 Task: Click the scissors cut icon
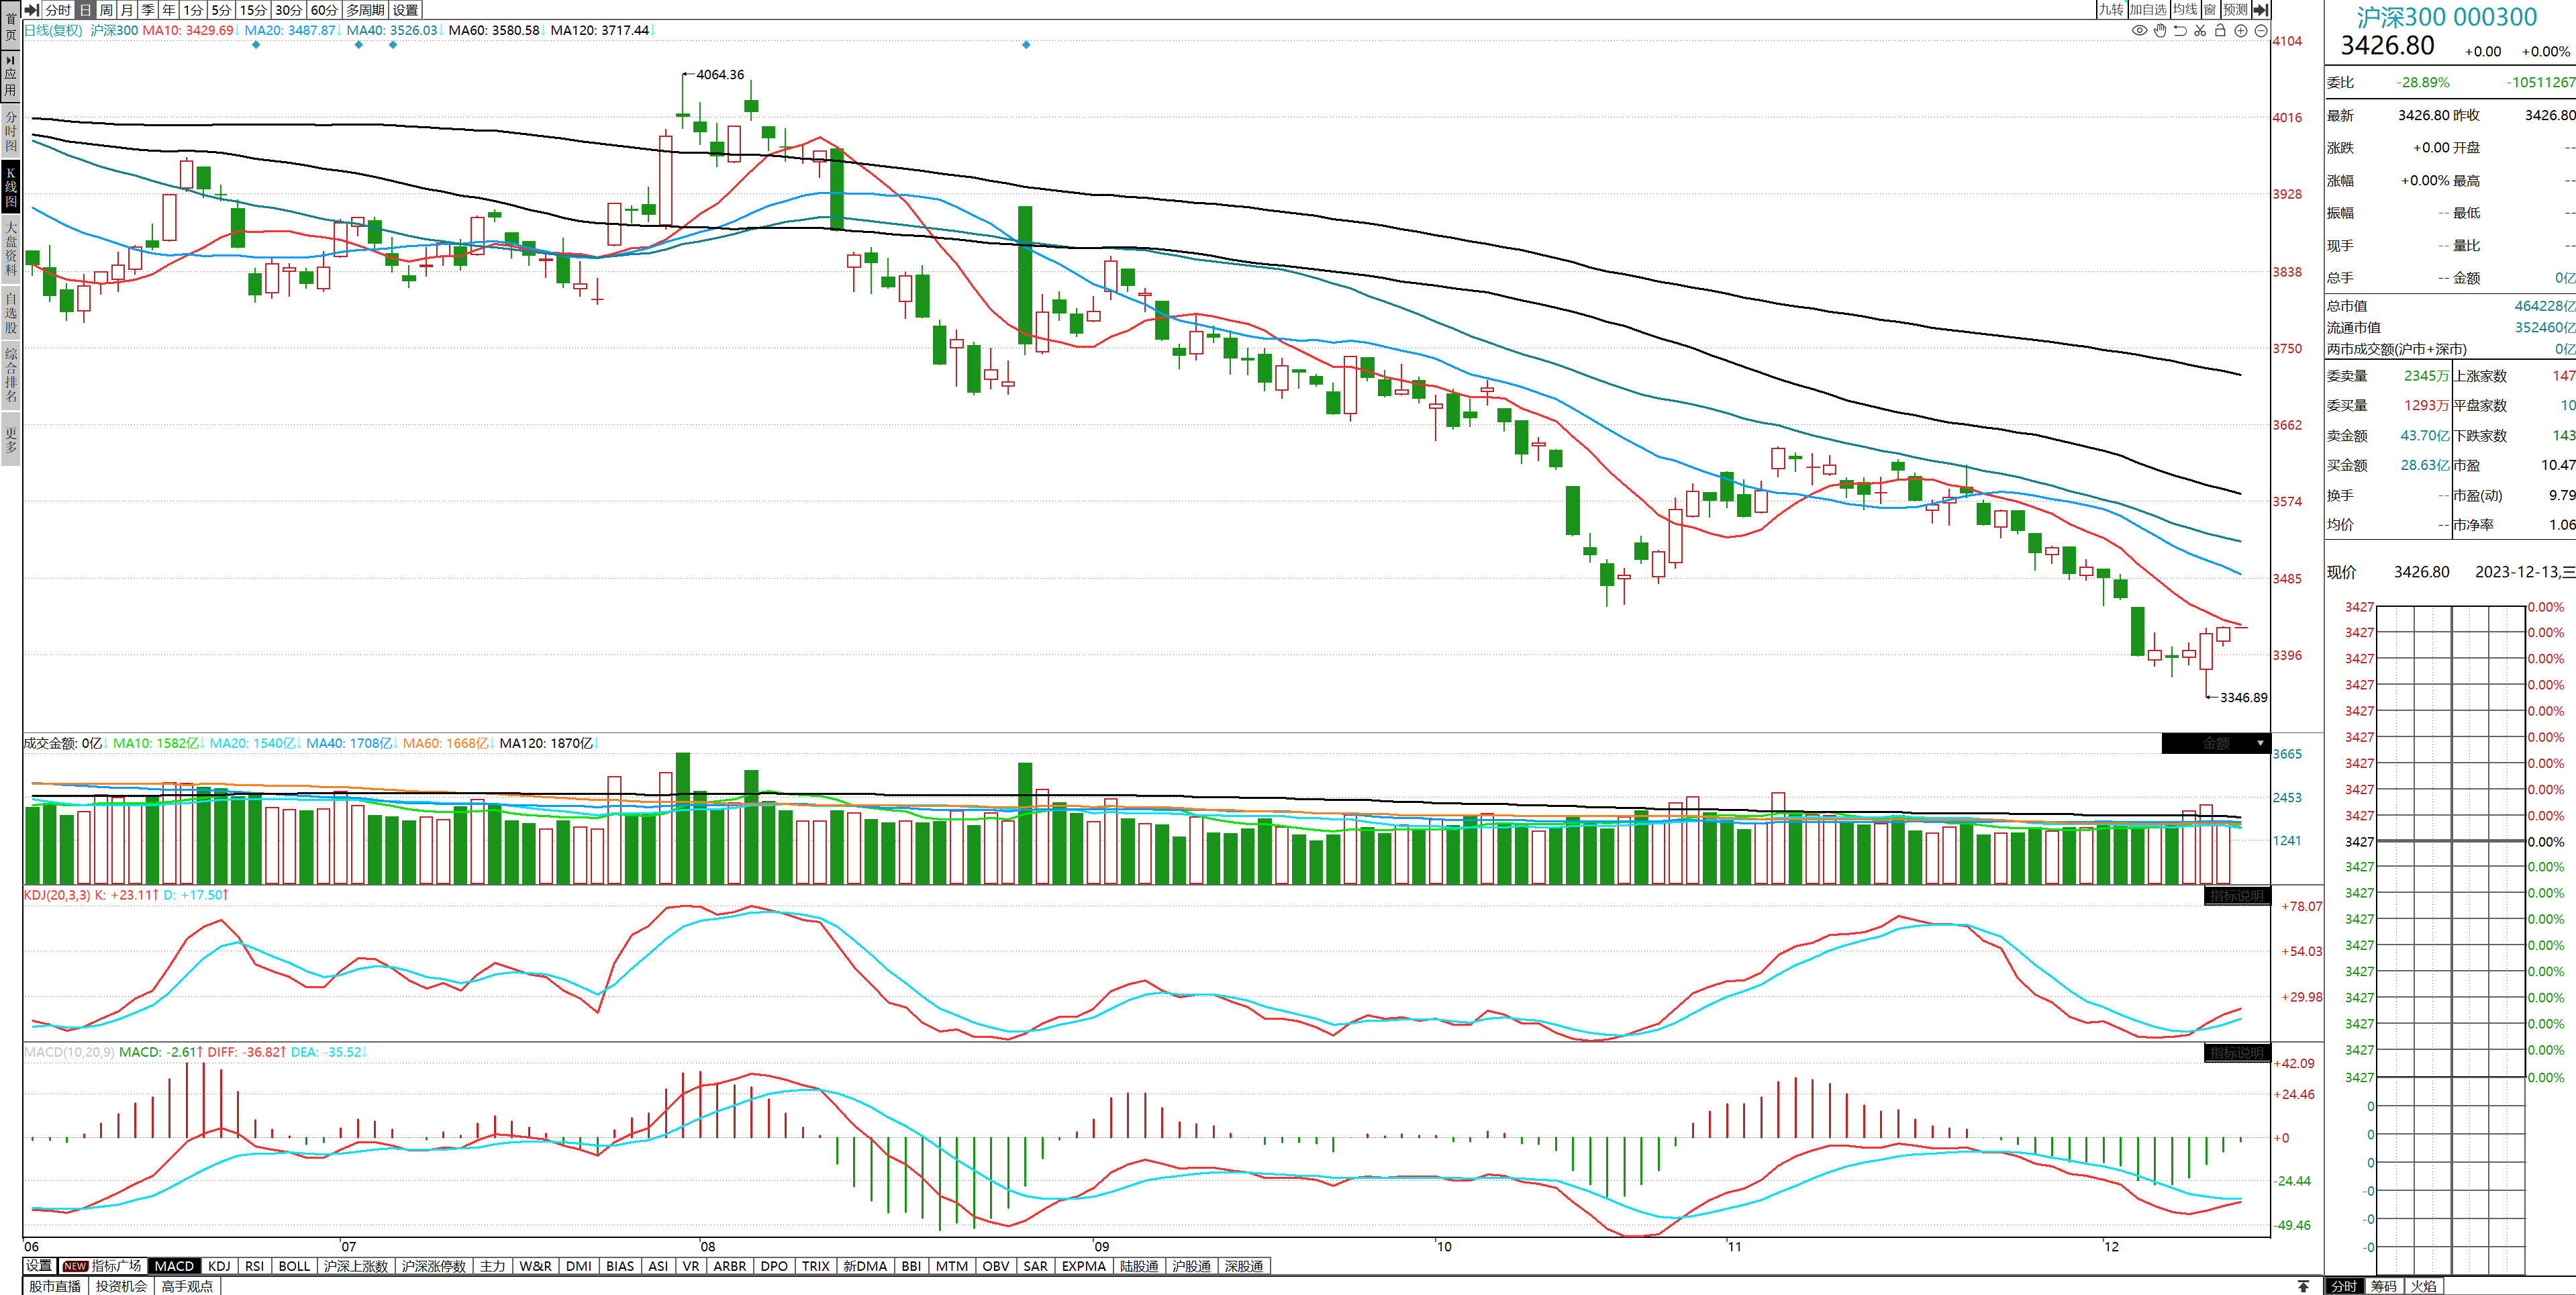[2200, 30]
